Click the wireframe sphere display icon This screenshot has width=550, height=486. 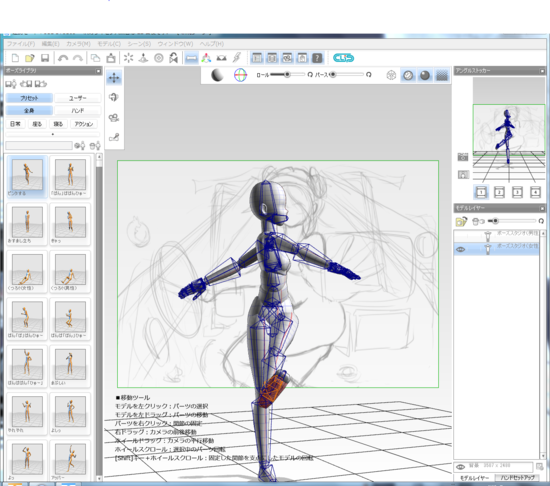click(x=391, y=75)
